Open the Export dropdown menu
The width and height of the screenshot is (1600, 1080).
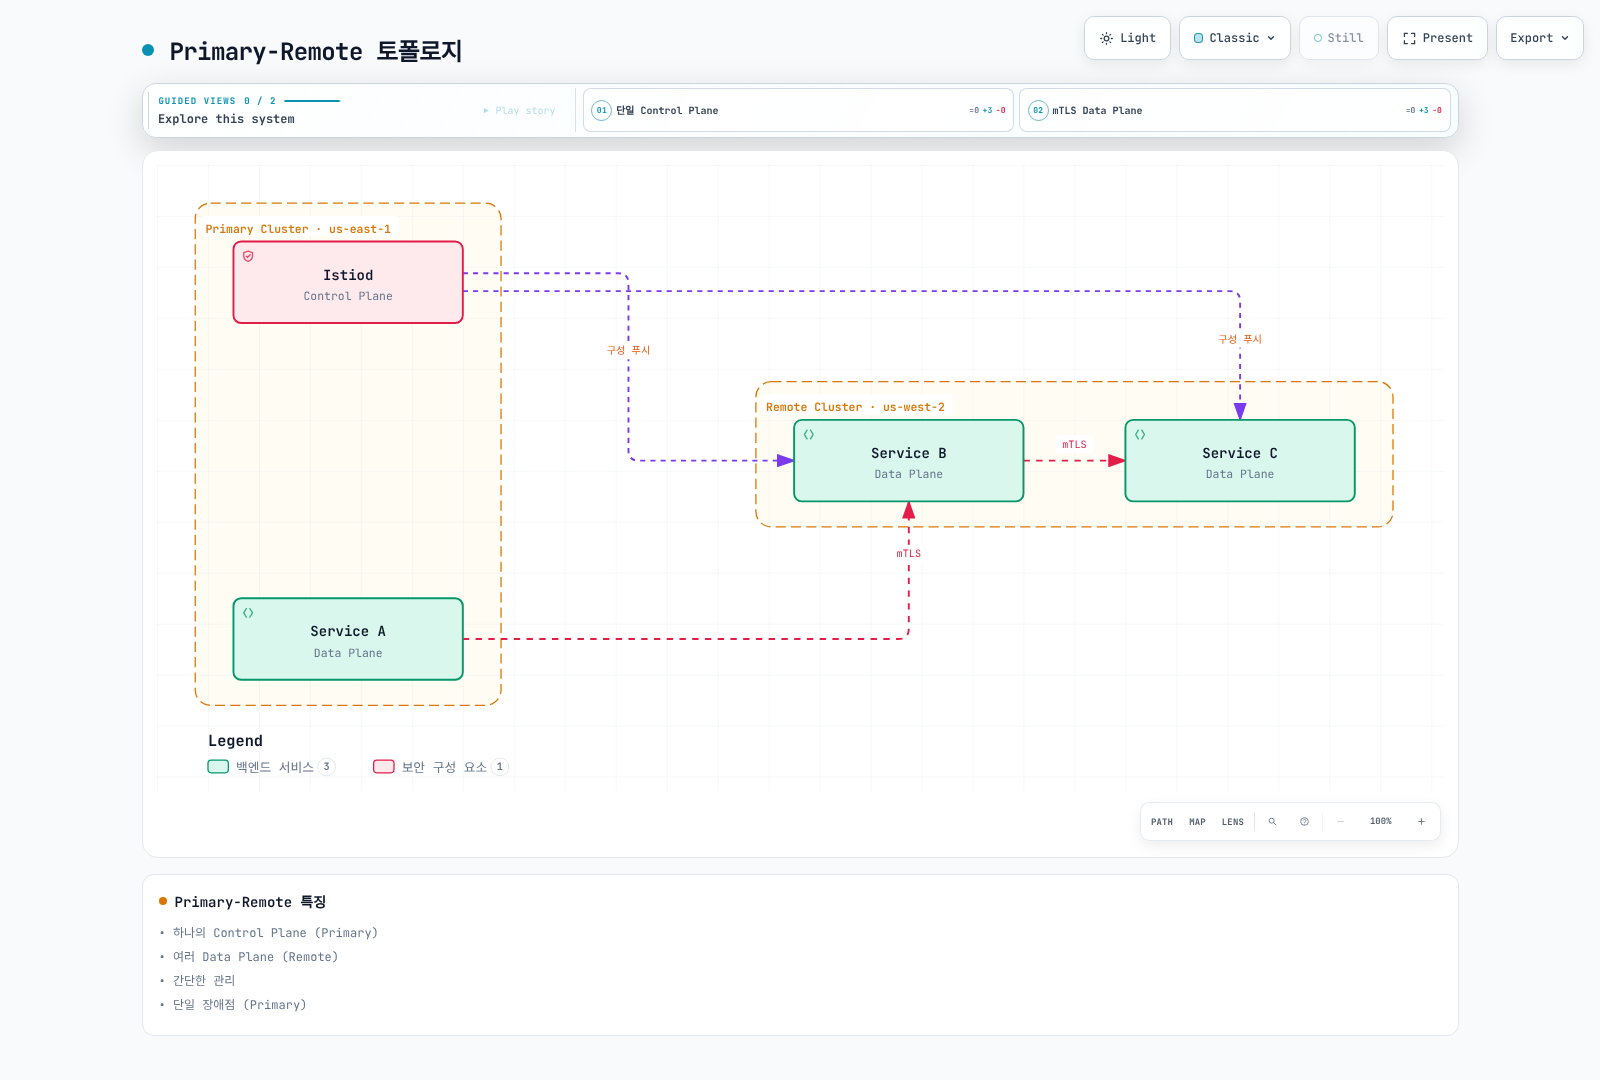(1540, 38)
